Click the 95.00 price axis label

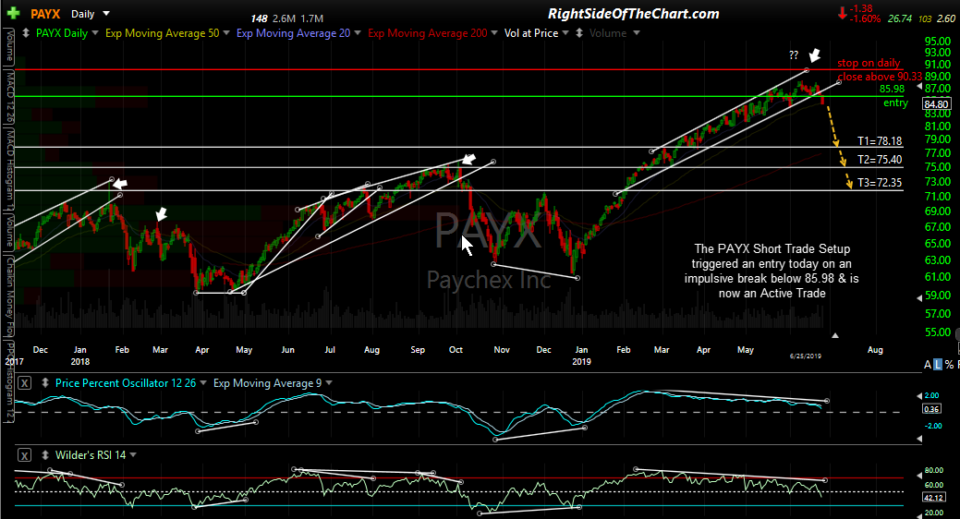(937, 42)
